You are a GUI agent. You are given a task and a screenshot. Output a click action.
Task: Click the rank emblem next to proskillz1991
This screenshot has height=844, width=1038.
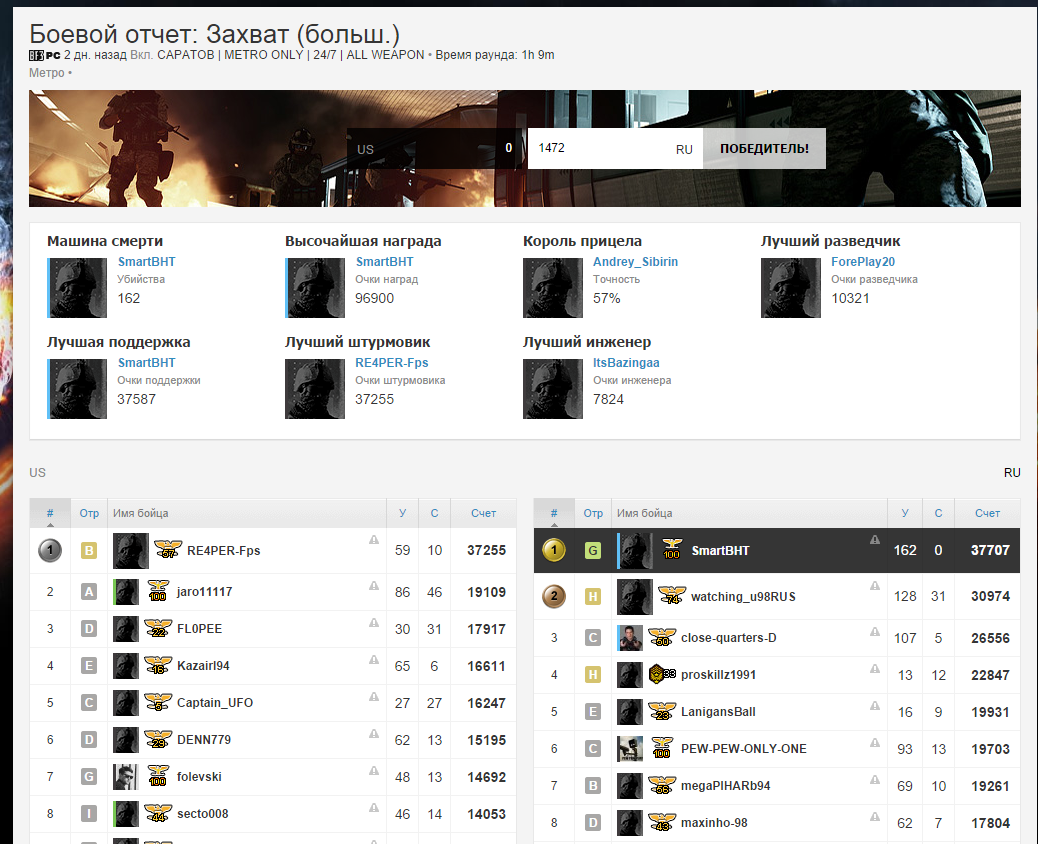point(659,674)
